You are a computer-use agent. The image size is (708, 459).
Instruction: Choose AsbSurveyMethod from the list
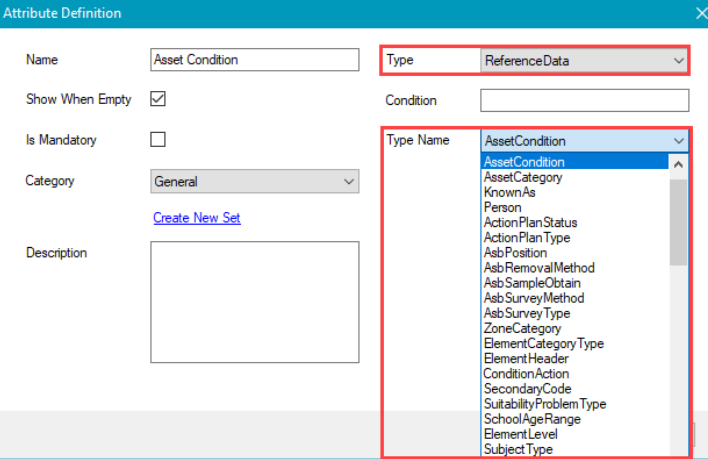534,298
